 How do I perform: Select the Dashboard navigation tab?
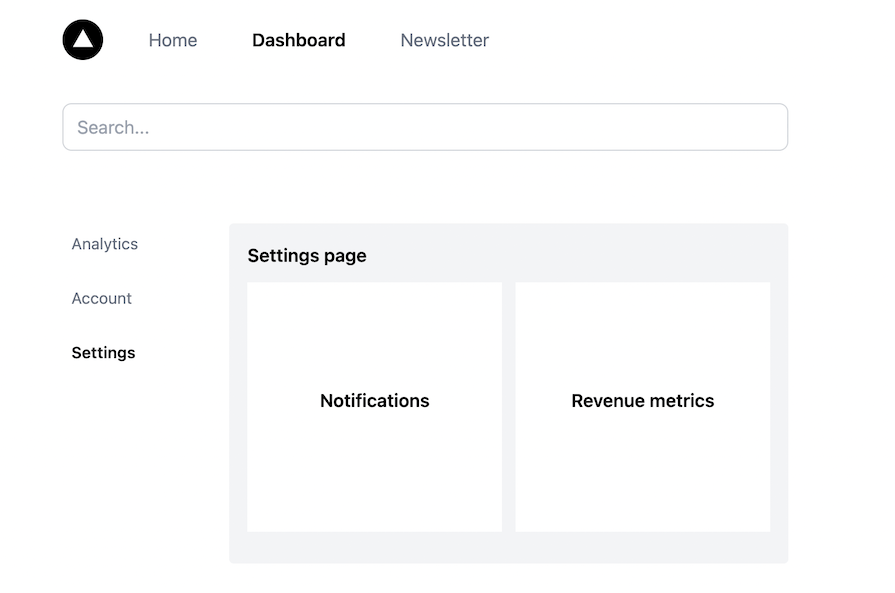pos(299,40)
